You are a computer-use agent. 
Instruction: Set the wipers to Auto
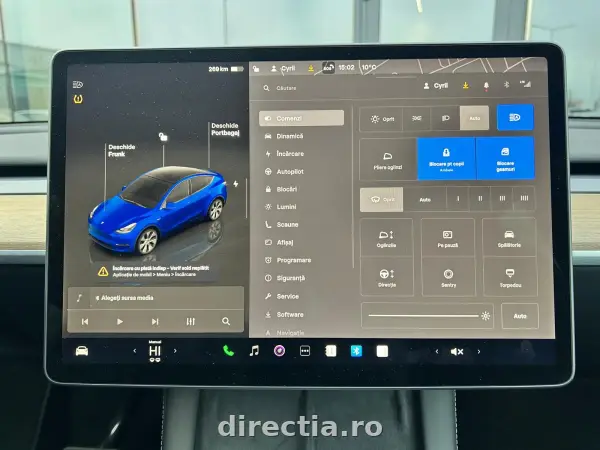(425, 199)
